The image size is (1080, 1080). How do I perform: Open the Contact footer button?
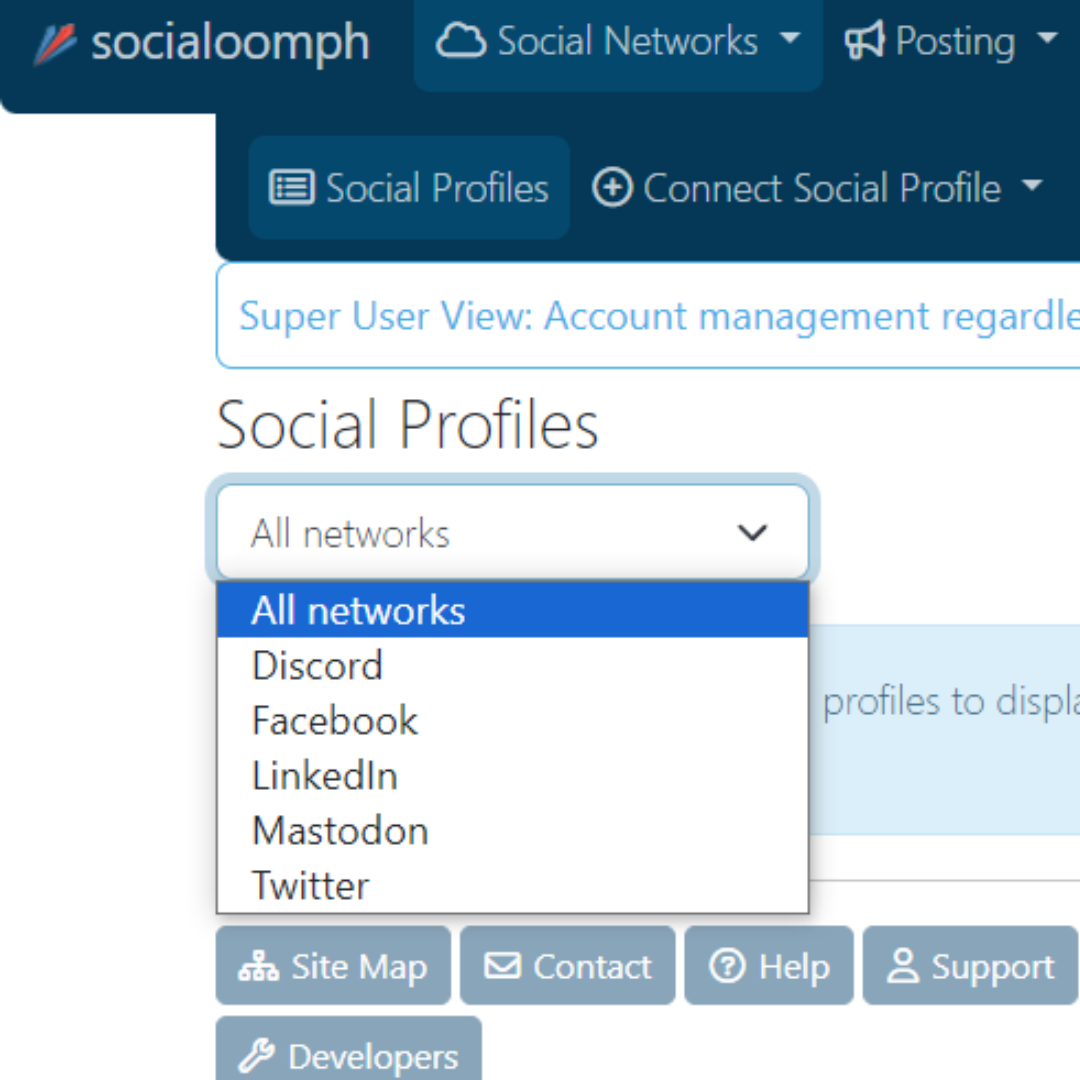[x=568, y=965]
